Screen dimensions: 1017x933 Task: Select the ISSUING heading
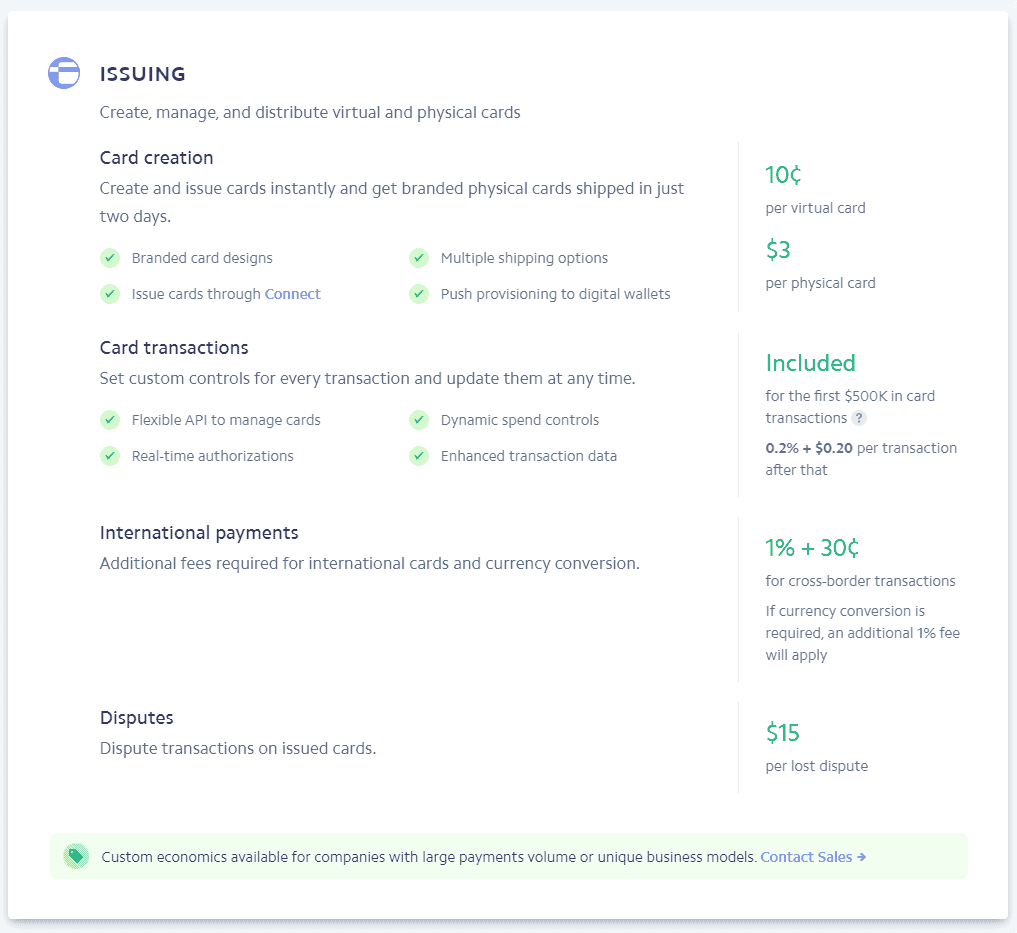[x=143, y=74]
